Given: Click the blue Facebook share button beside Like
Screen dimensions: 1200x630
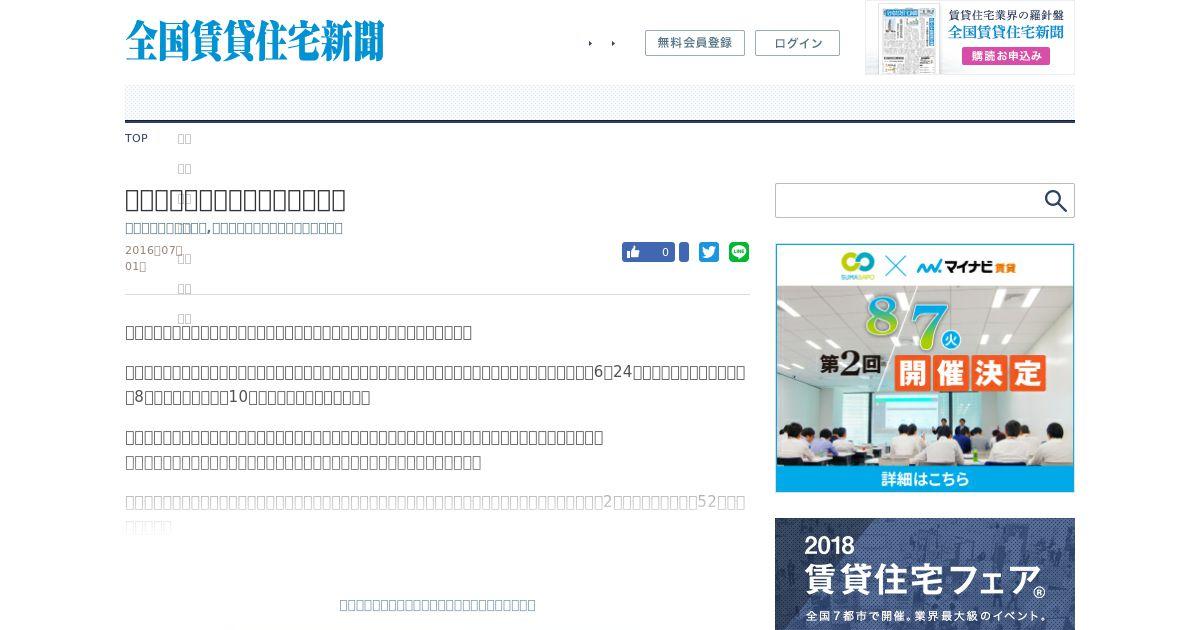Looking at the screenshot, I should coord(684,252).
